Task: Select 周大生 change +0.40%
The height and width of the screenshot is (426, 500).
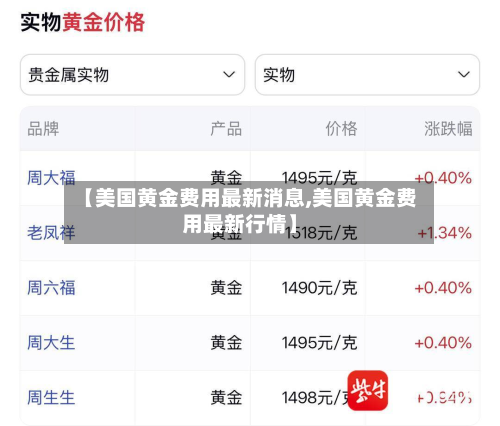Action: [443, 343]
